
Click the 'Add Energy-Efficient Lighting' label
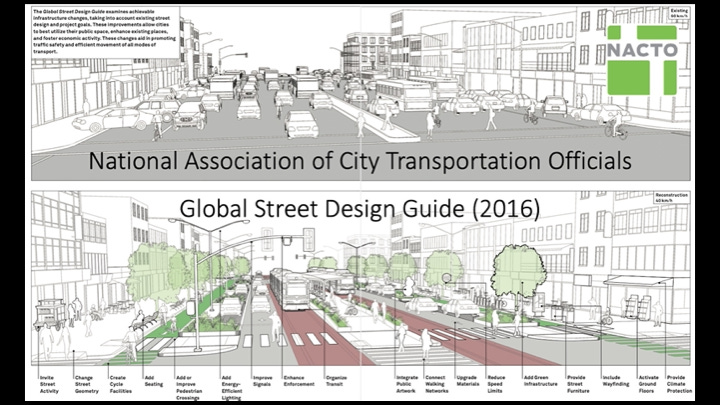click(x=231, y=388)
